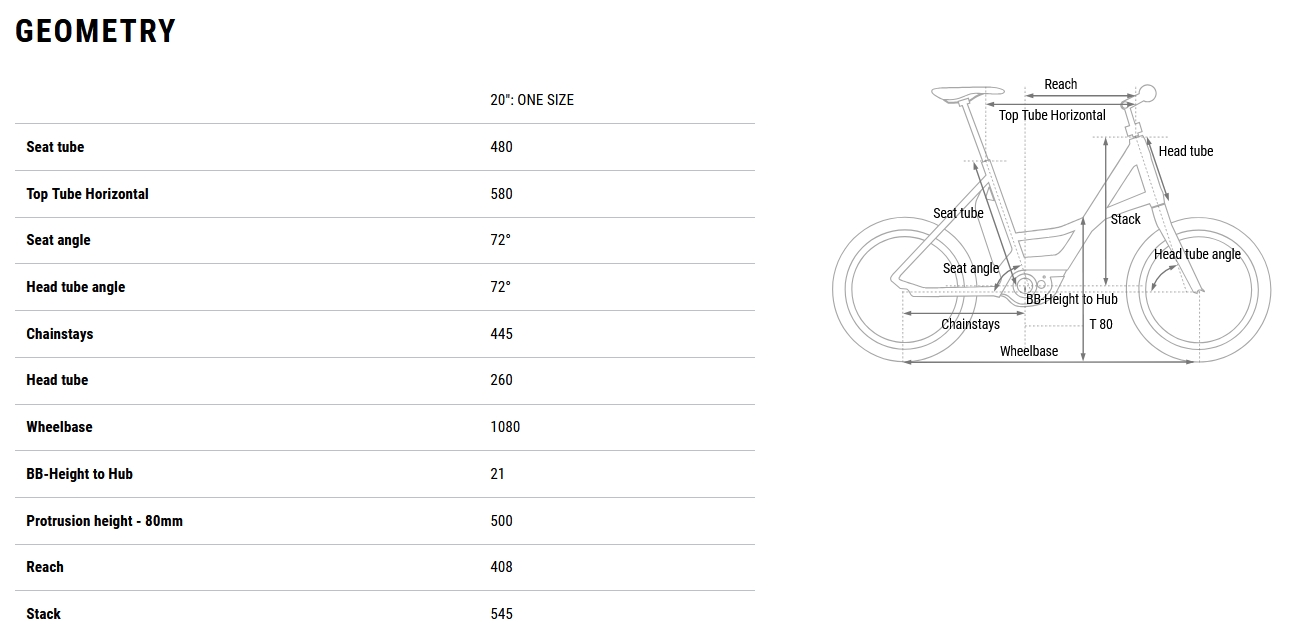Screen dimensions: 1305x638
Task: Click the '20": ONE SIZE' column header
Action: click(532, 100)
